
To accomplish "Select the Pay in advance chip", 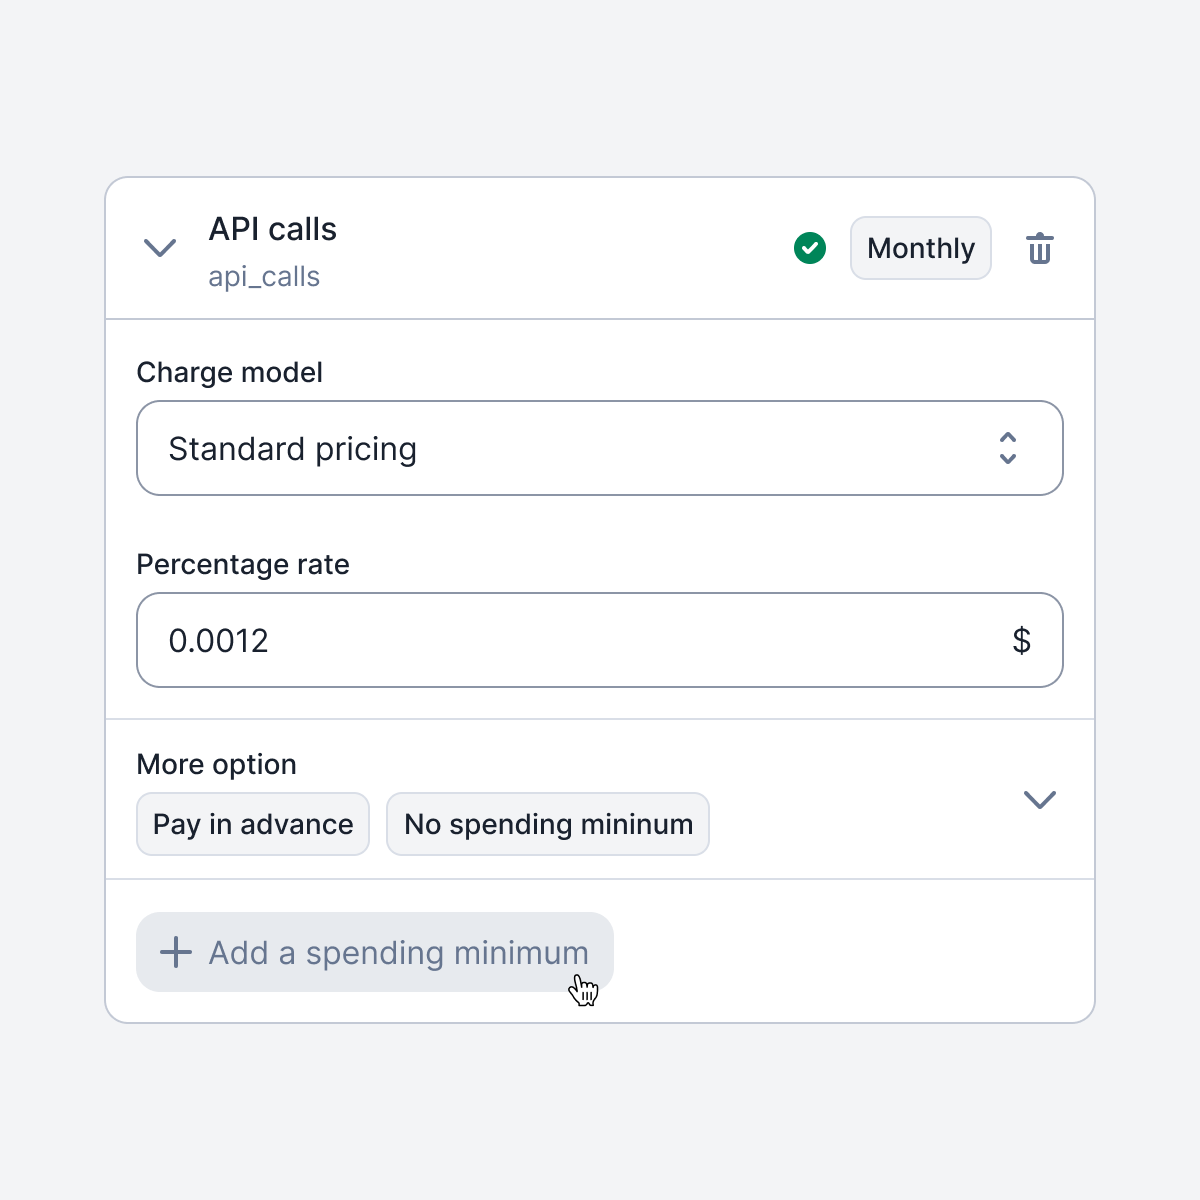I will pyautogui.click(x=253, y=824).
